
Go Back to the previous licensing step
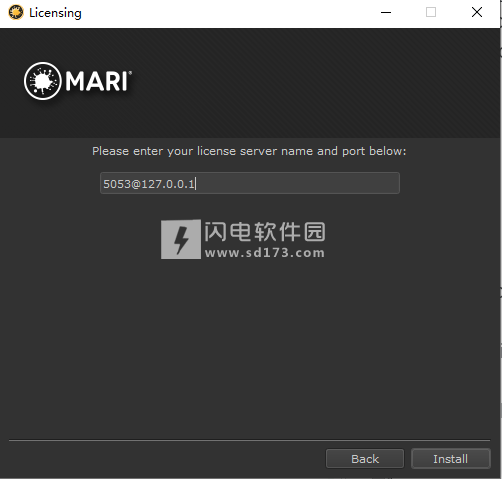click(x=365, y=459)
